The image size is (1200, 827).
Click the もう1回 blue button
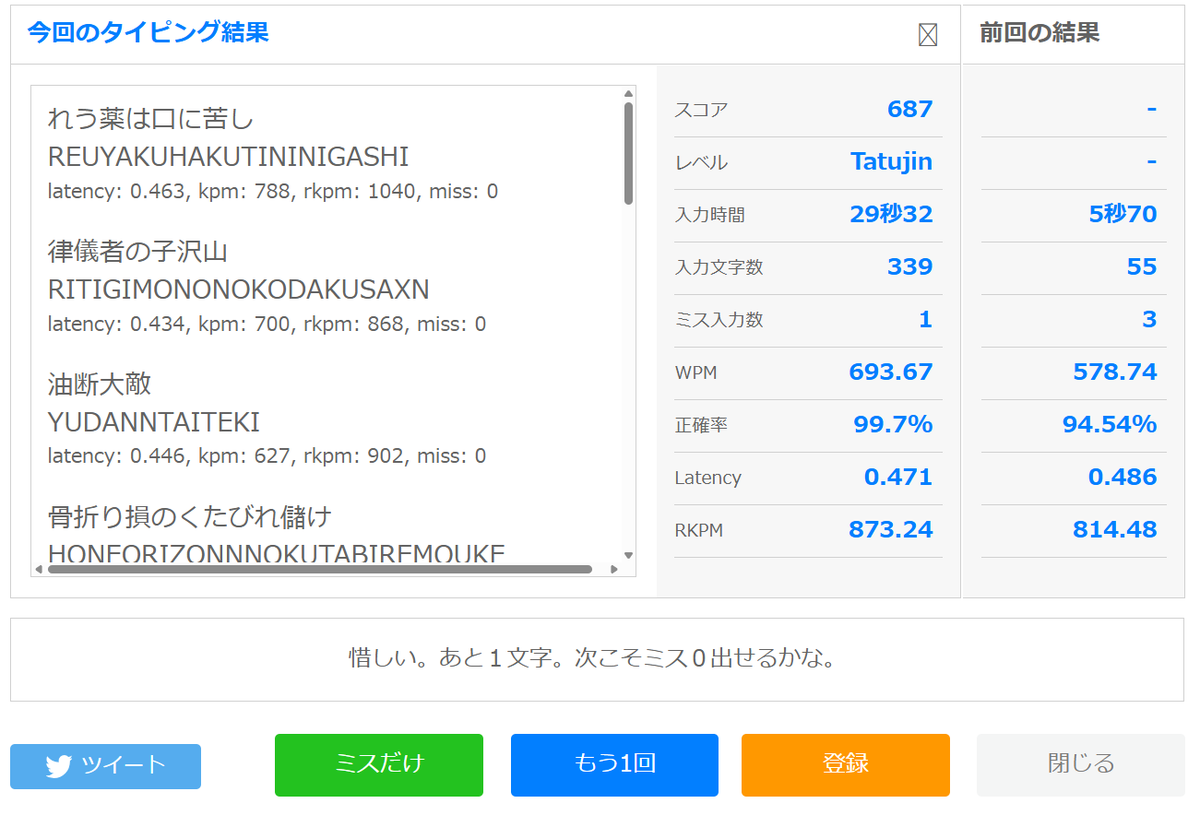click(615, 765)
